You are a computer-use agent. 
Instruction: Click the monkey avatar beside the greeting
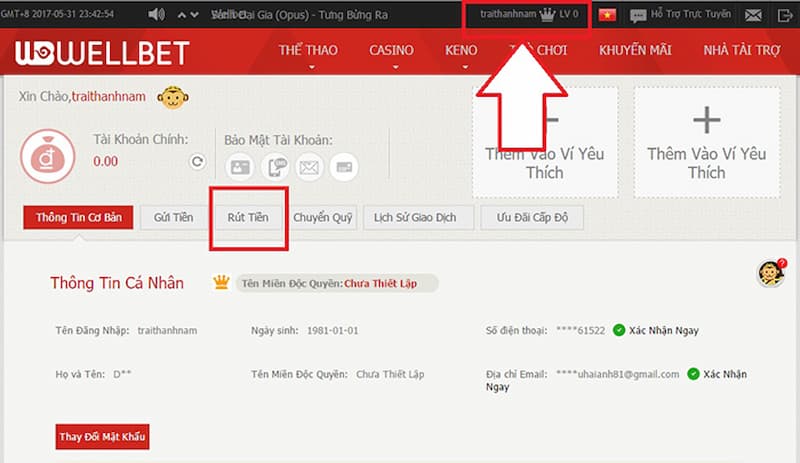click(x=176, y=97)
